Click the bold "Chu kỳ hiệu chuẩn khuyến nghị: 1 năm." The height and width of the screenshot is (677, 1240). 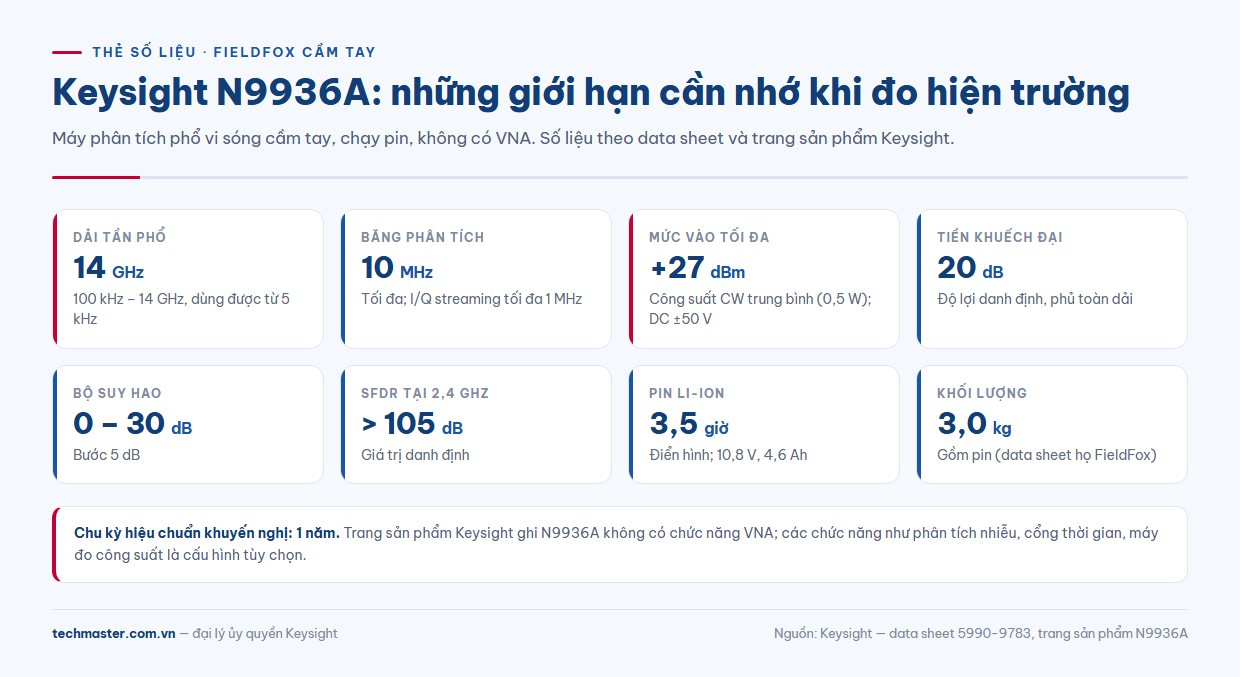(207, 533)
